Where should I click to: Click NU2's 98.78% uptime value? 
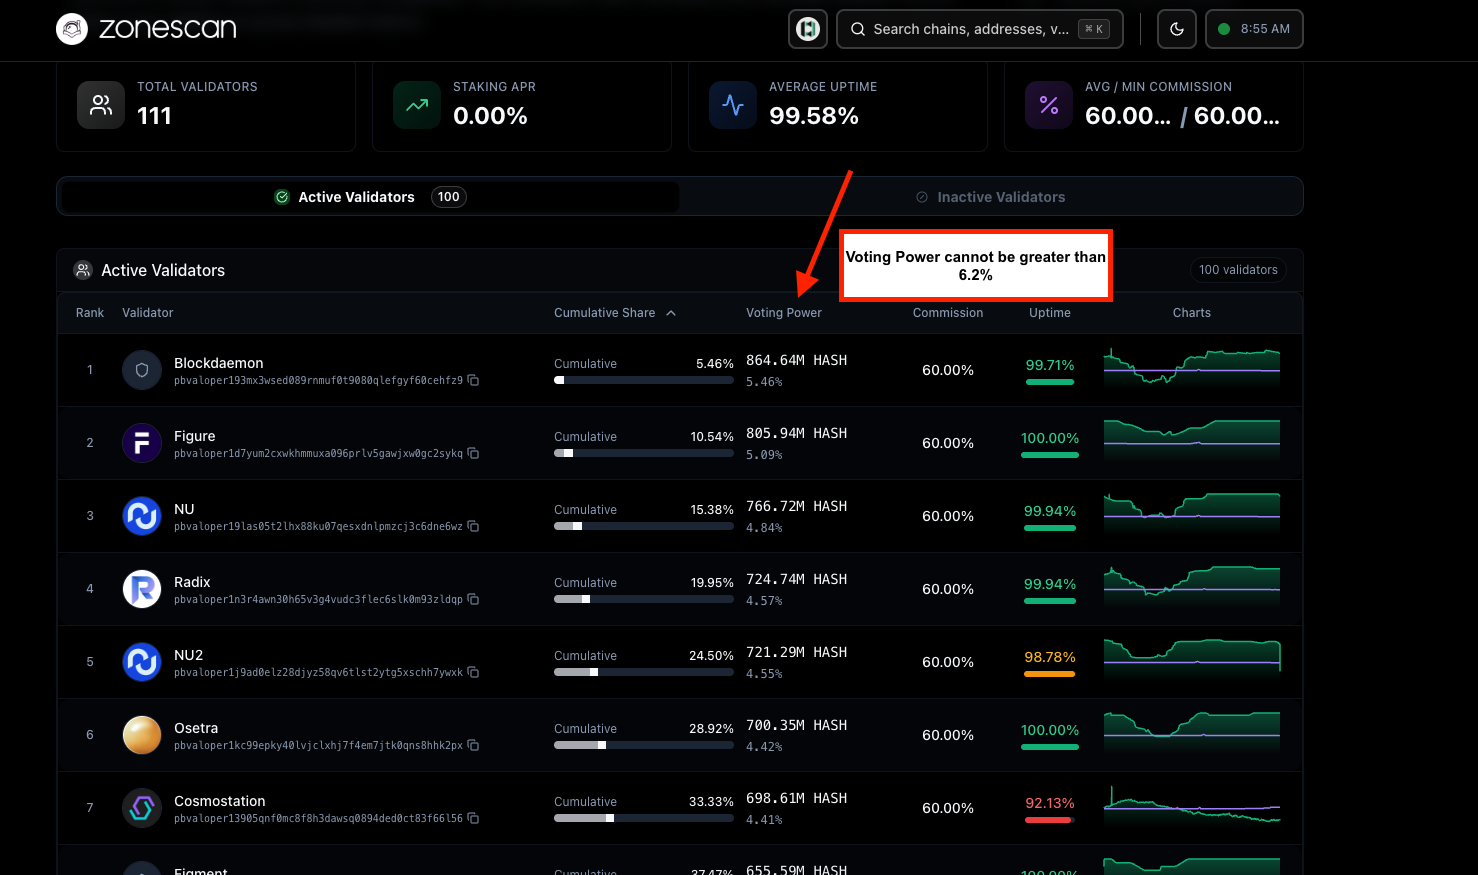coord(1050,657)
